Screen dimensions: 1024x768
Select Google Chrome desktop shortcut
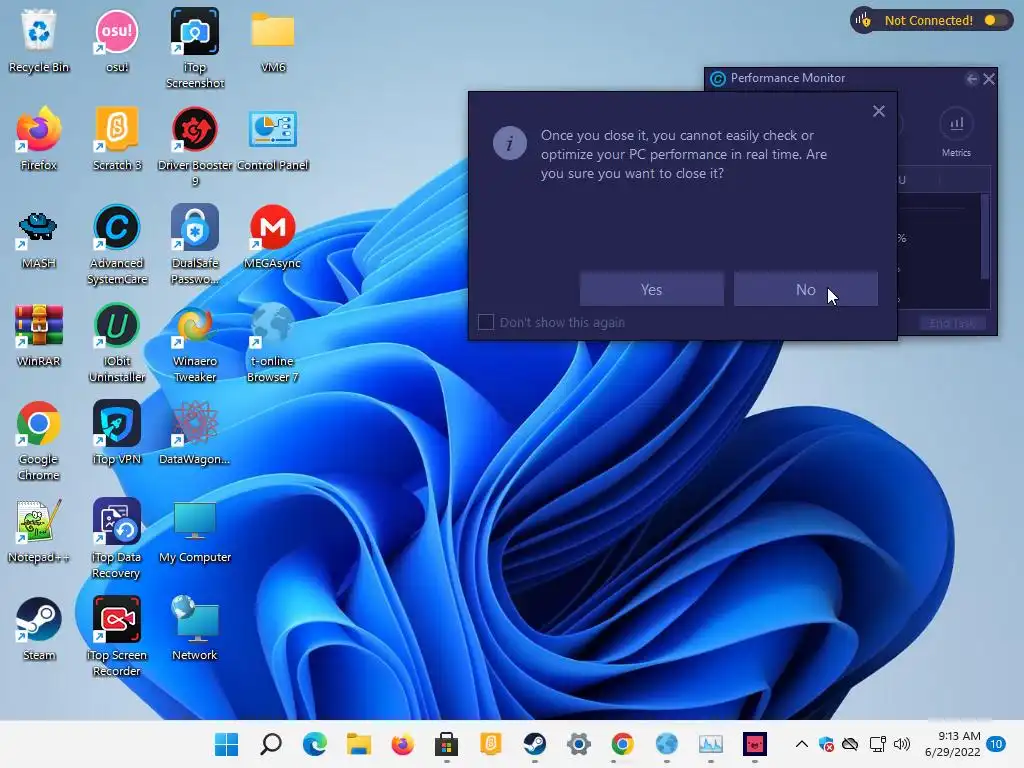pos(39,441)
